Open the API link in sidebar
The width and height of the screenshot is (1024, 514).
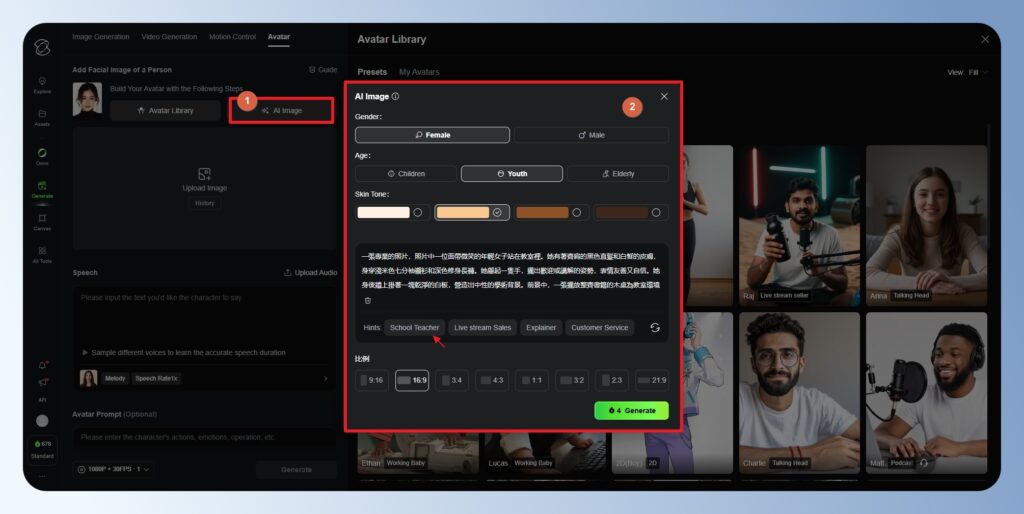pyautogui.click(x=42, y=400)
